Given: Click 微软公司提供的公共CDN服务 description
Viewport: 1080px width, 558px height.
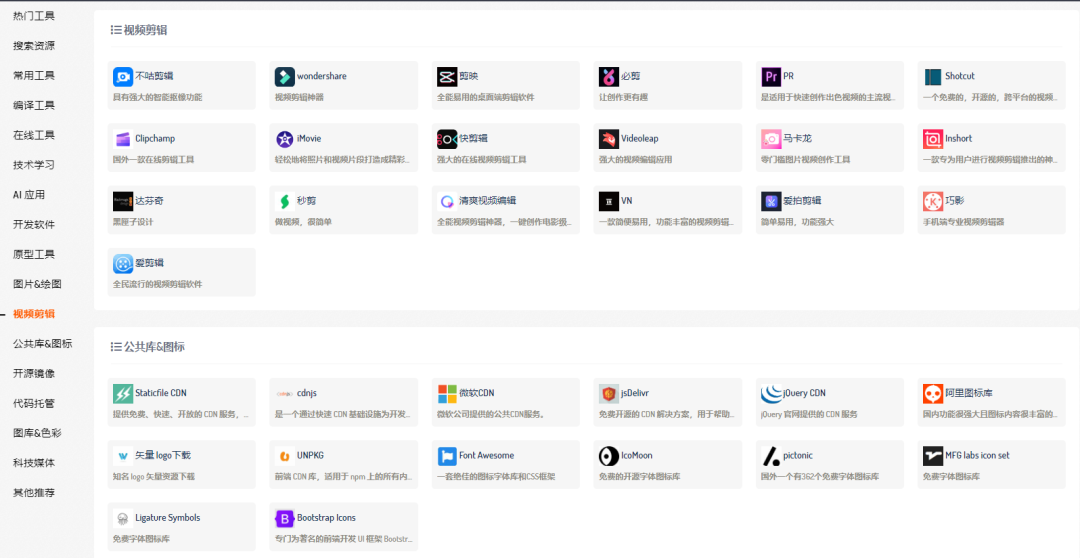Looking at the screenshot, I should (x=491, y=414).
